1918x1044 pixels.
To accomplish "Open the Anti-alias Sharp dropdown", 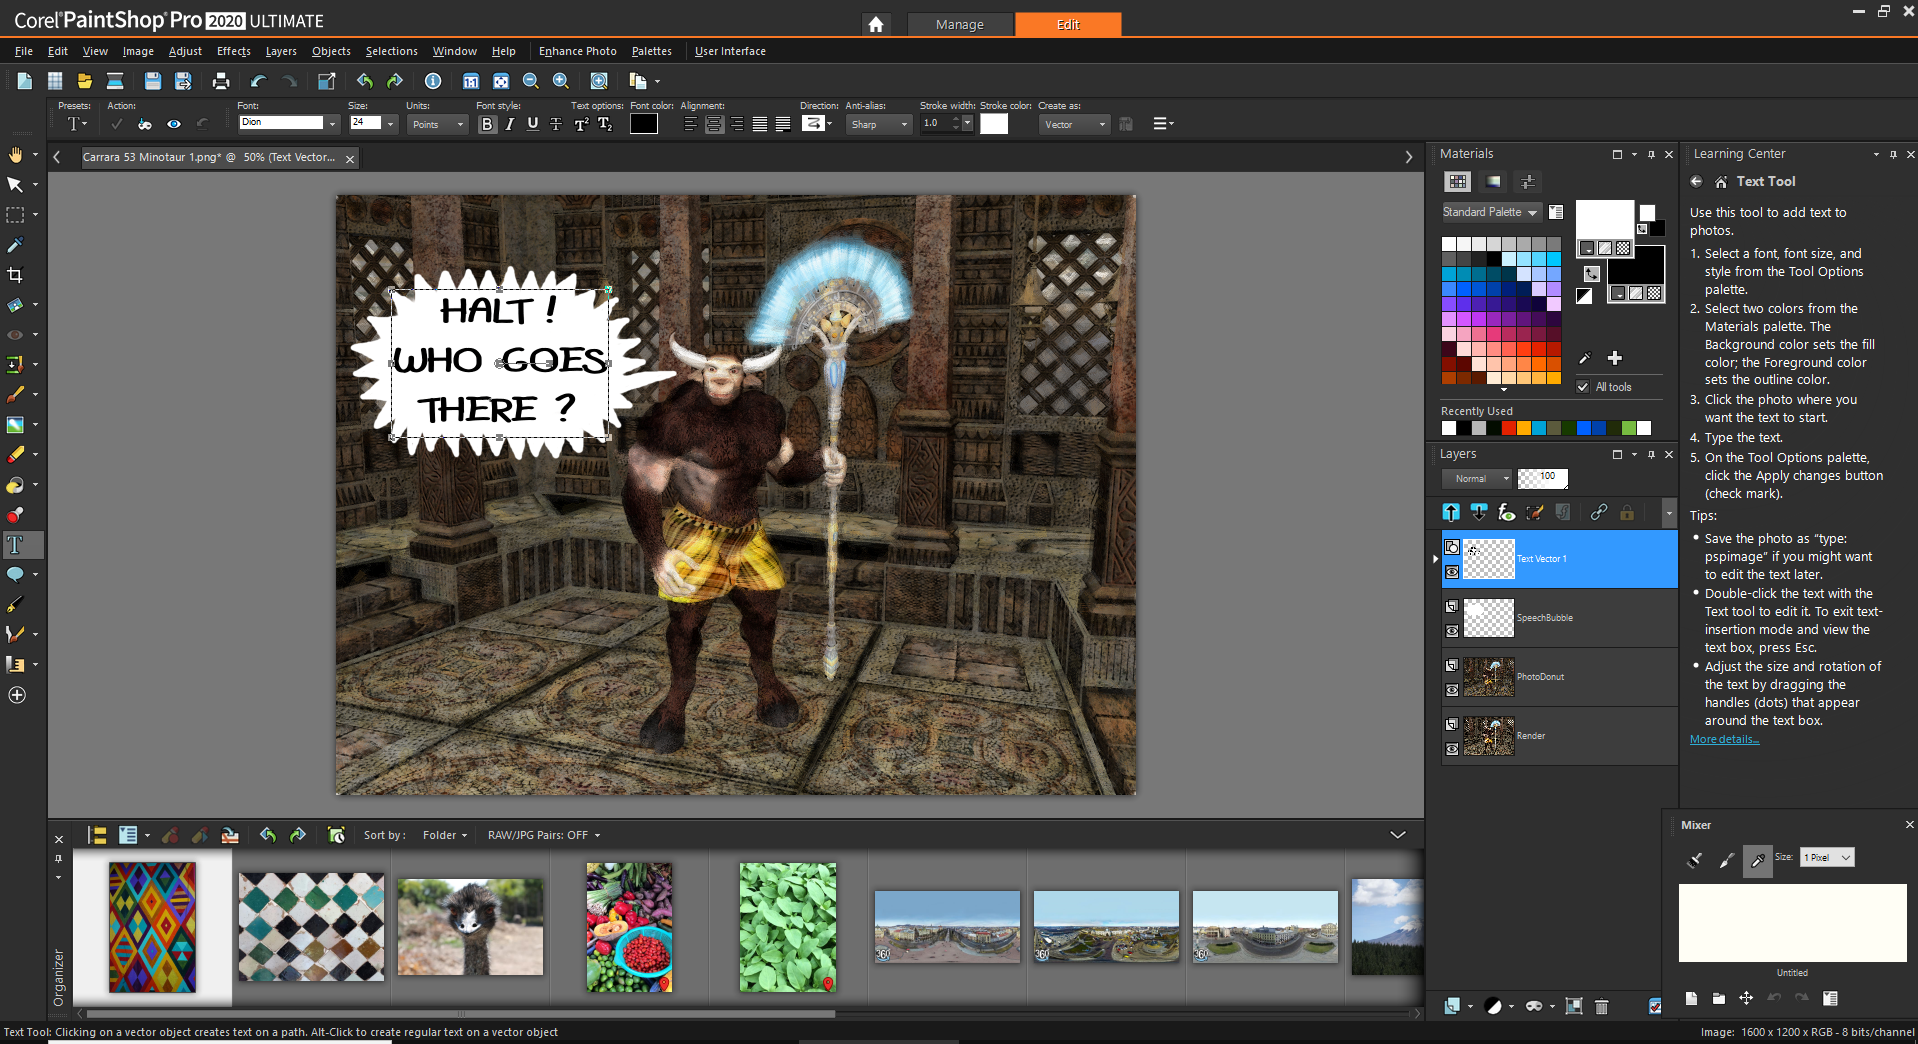I will tap(879, 124).
